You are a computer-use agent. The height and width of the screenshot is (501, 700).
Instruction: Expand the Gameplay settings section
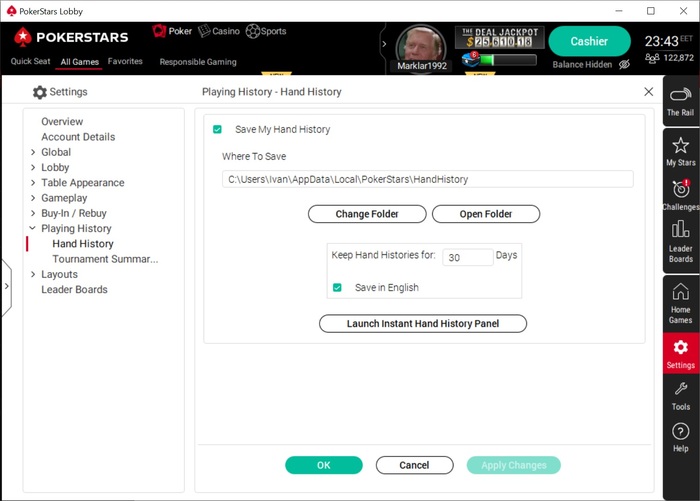point(33,198)
